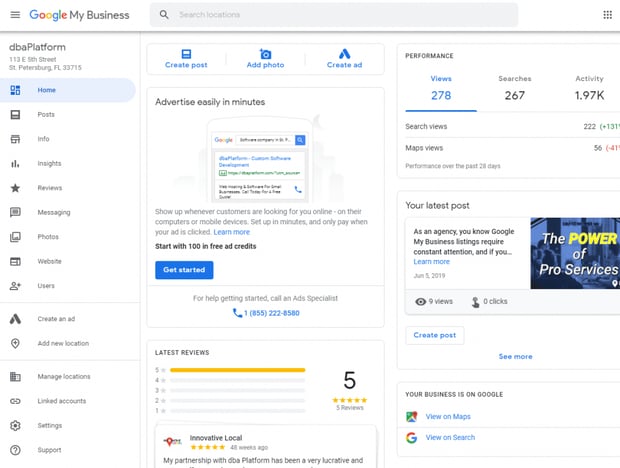The image size is (620, 468).
Task: Click the Add new location pin icon
Action: pyautogui.click(x=15, y=343)
